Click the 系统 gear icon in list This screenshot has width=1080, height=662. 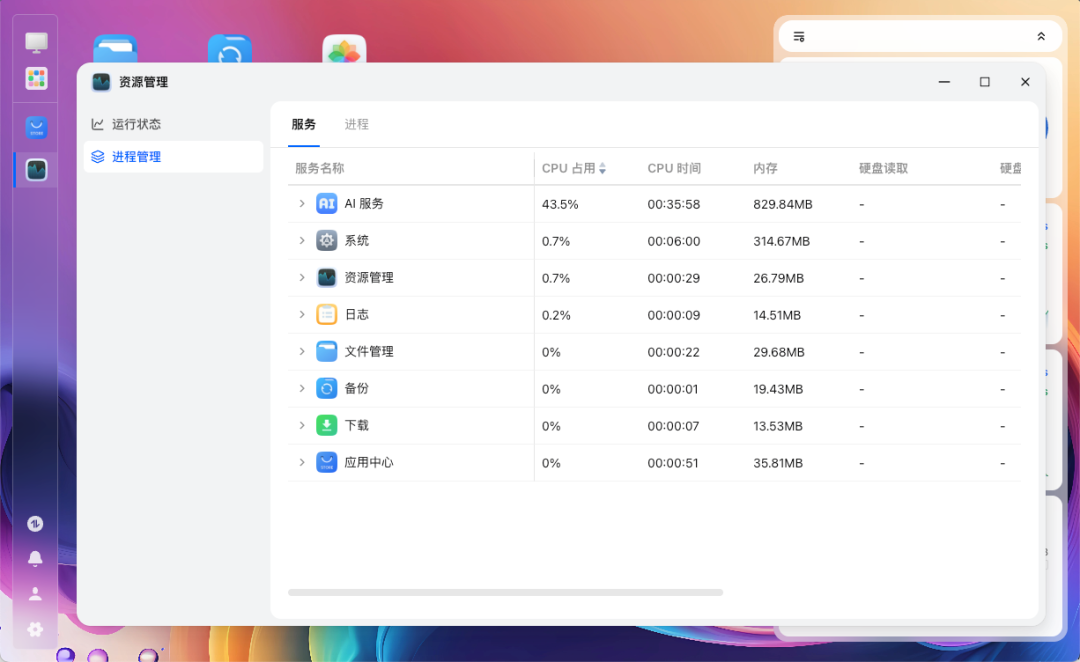pos(327,241)
